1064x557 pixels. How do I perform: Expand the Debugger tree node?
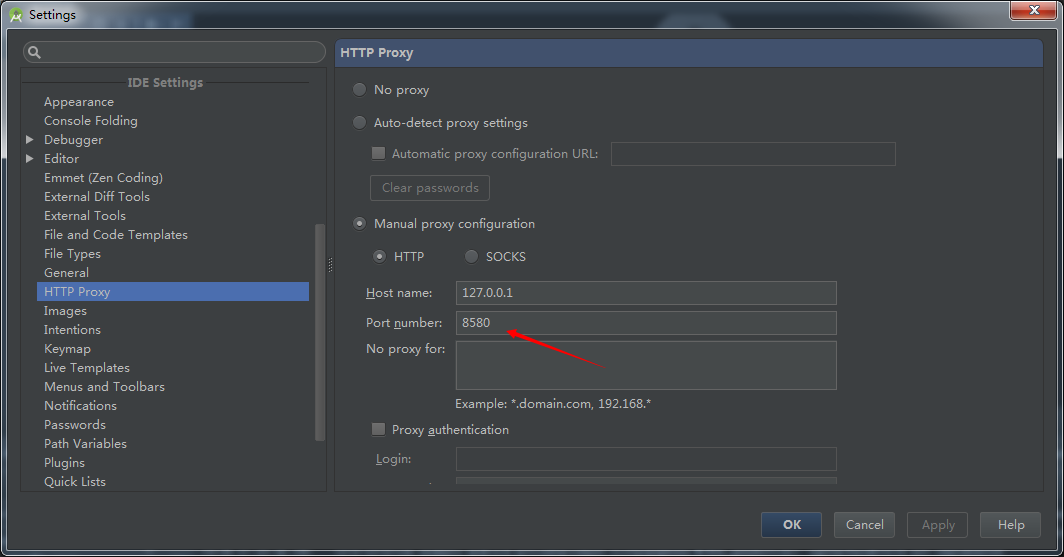pos(30,140)
